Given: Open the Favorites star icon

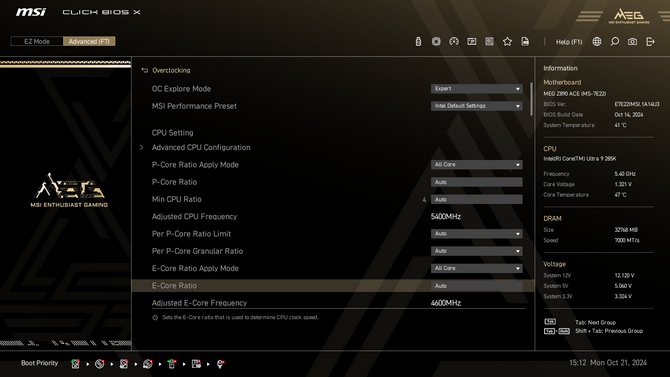Looking at the screenshot, I should 507,41.
